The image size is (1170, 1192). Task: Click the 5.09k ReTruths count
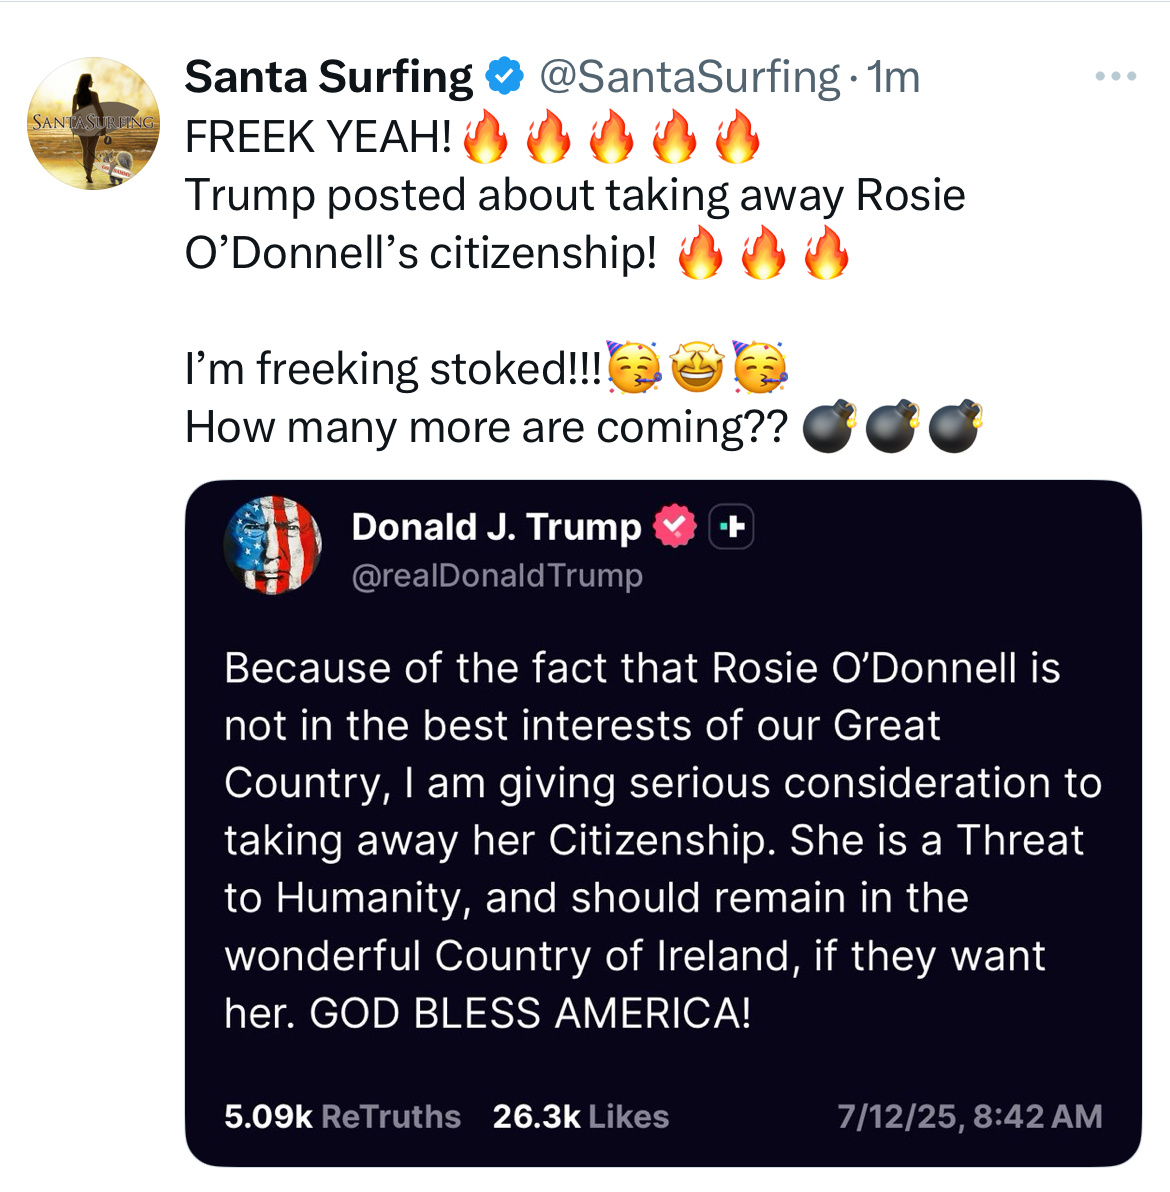(x=342, y=1117)
